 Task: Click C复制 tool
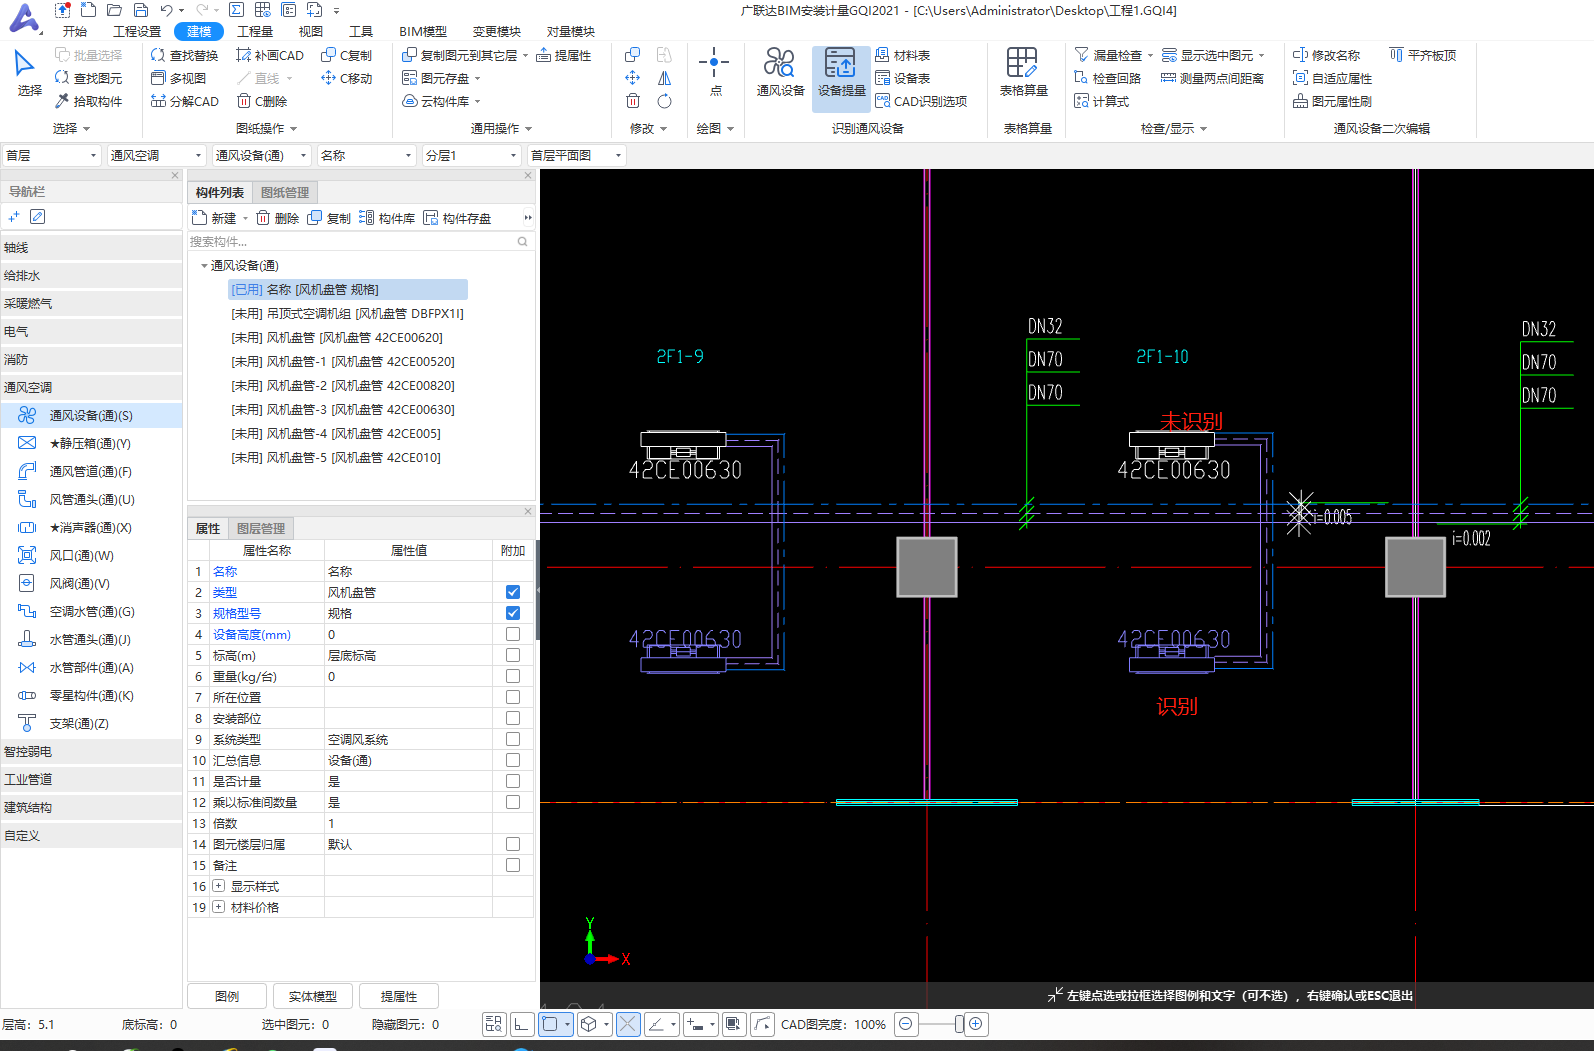tap(346, 55)
